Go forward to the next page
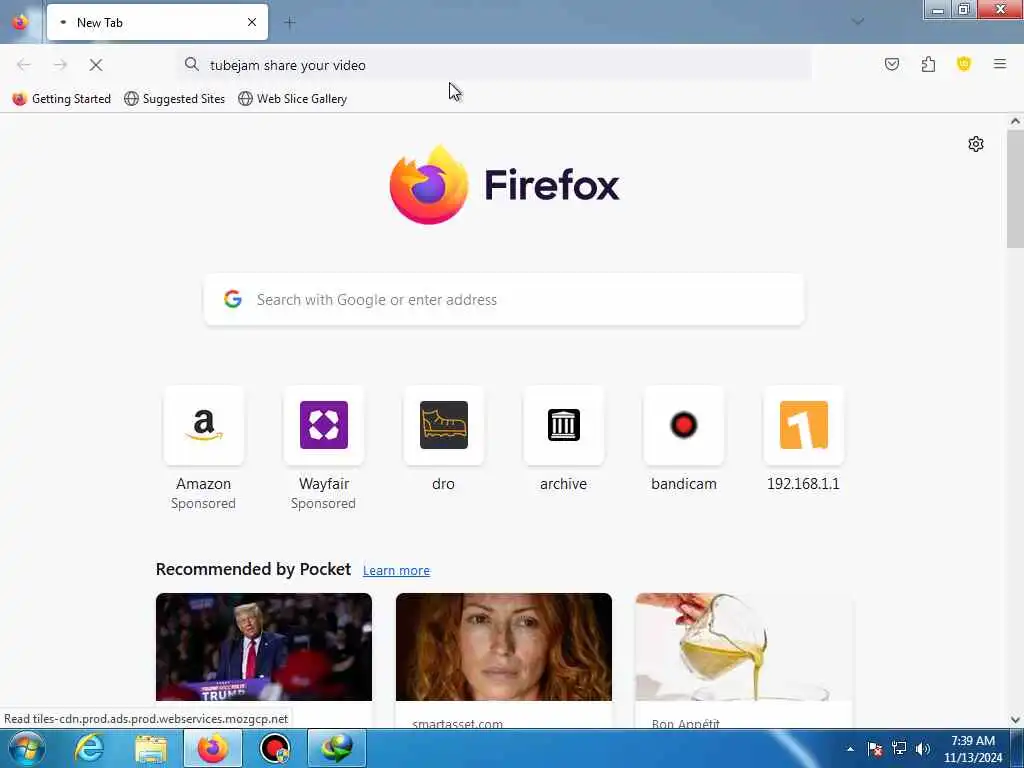Image resolution: width=1024 pixels, height=768 pixels. coord(60,65)
